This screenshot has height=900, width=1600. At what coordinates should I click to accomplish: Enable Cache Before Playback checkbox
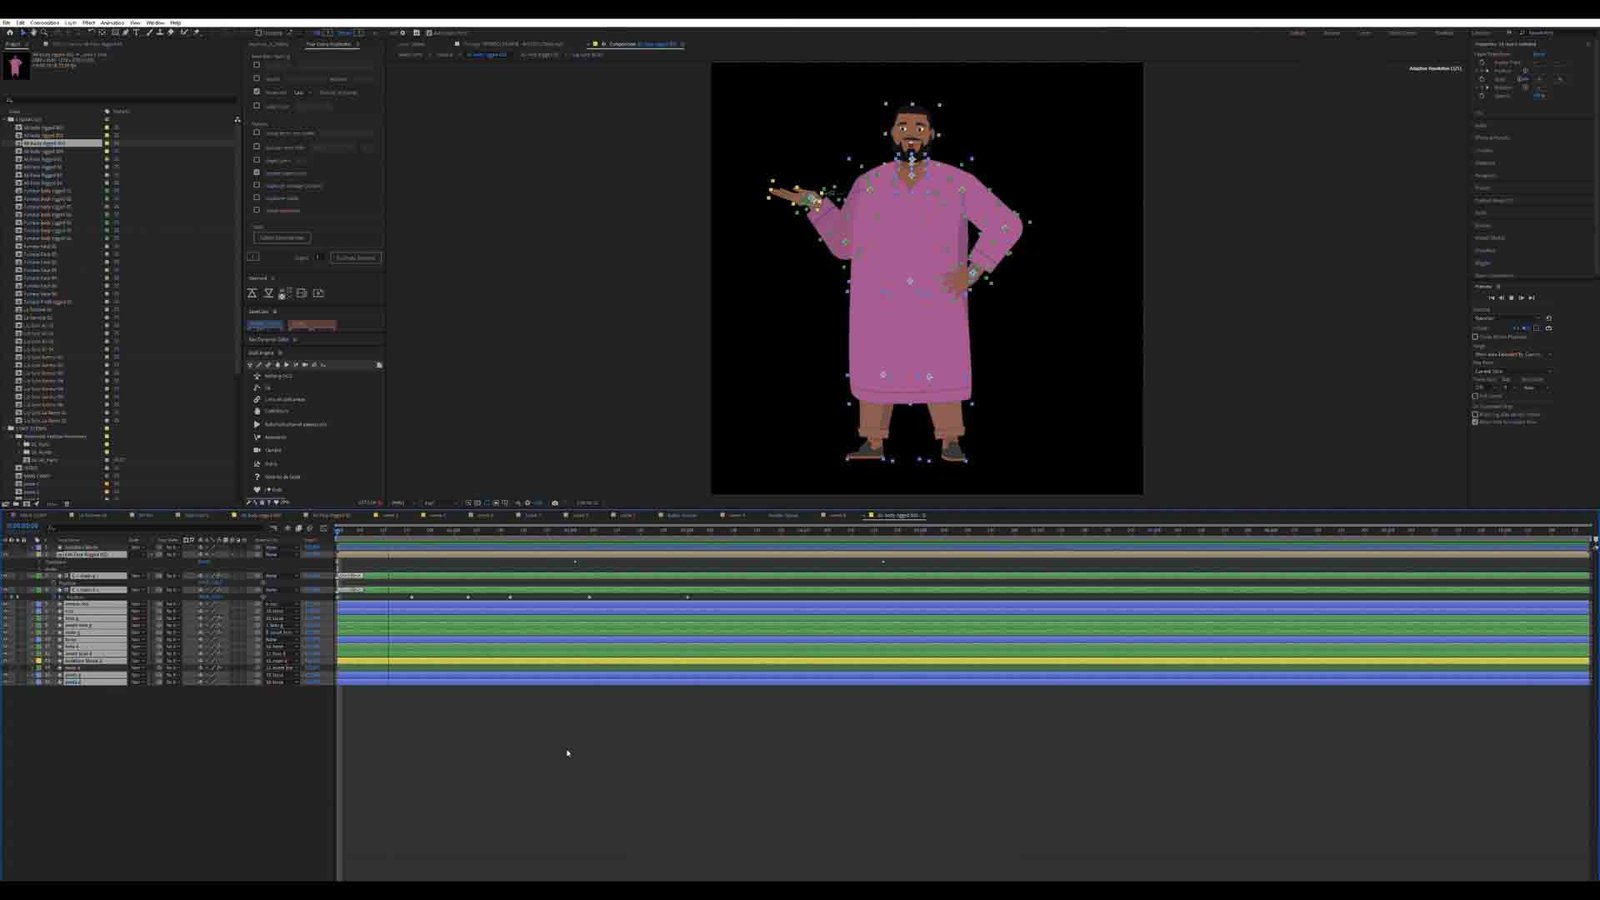coord(1475,337)
